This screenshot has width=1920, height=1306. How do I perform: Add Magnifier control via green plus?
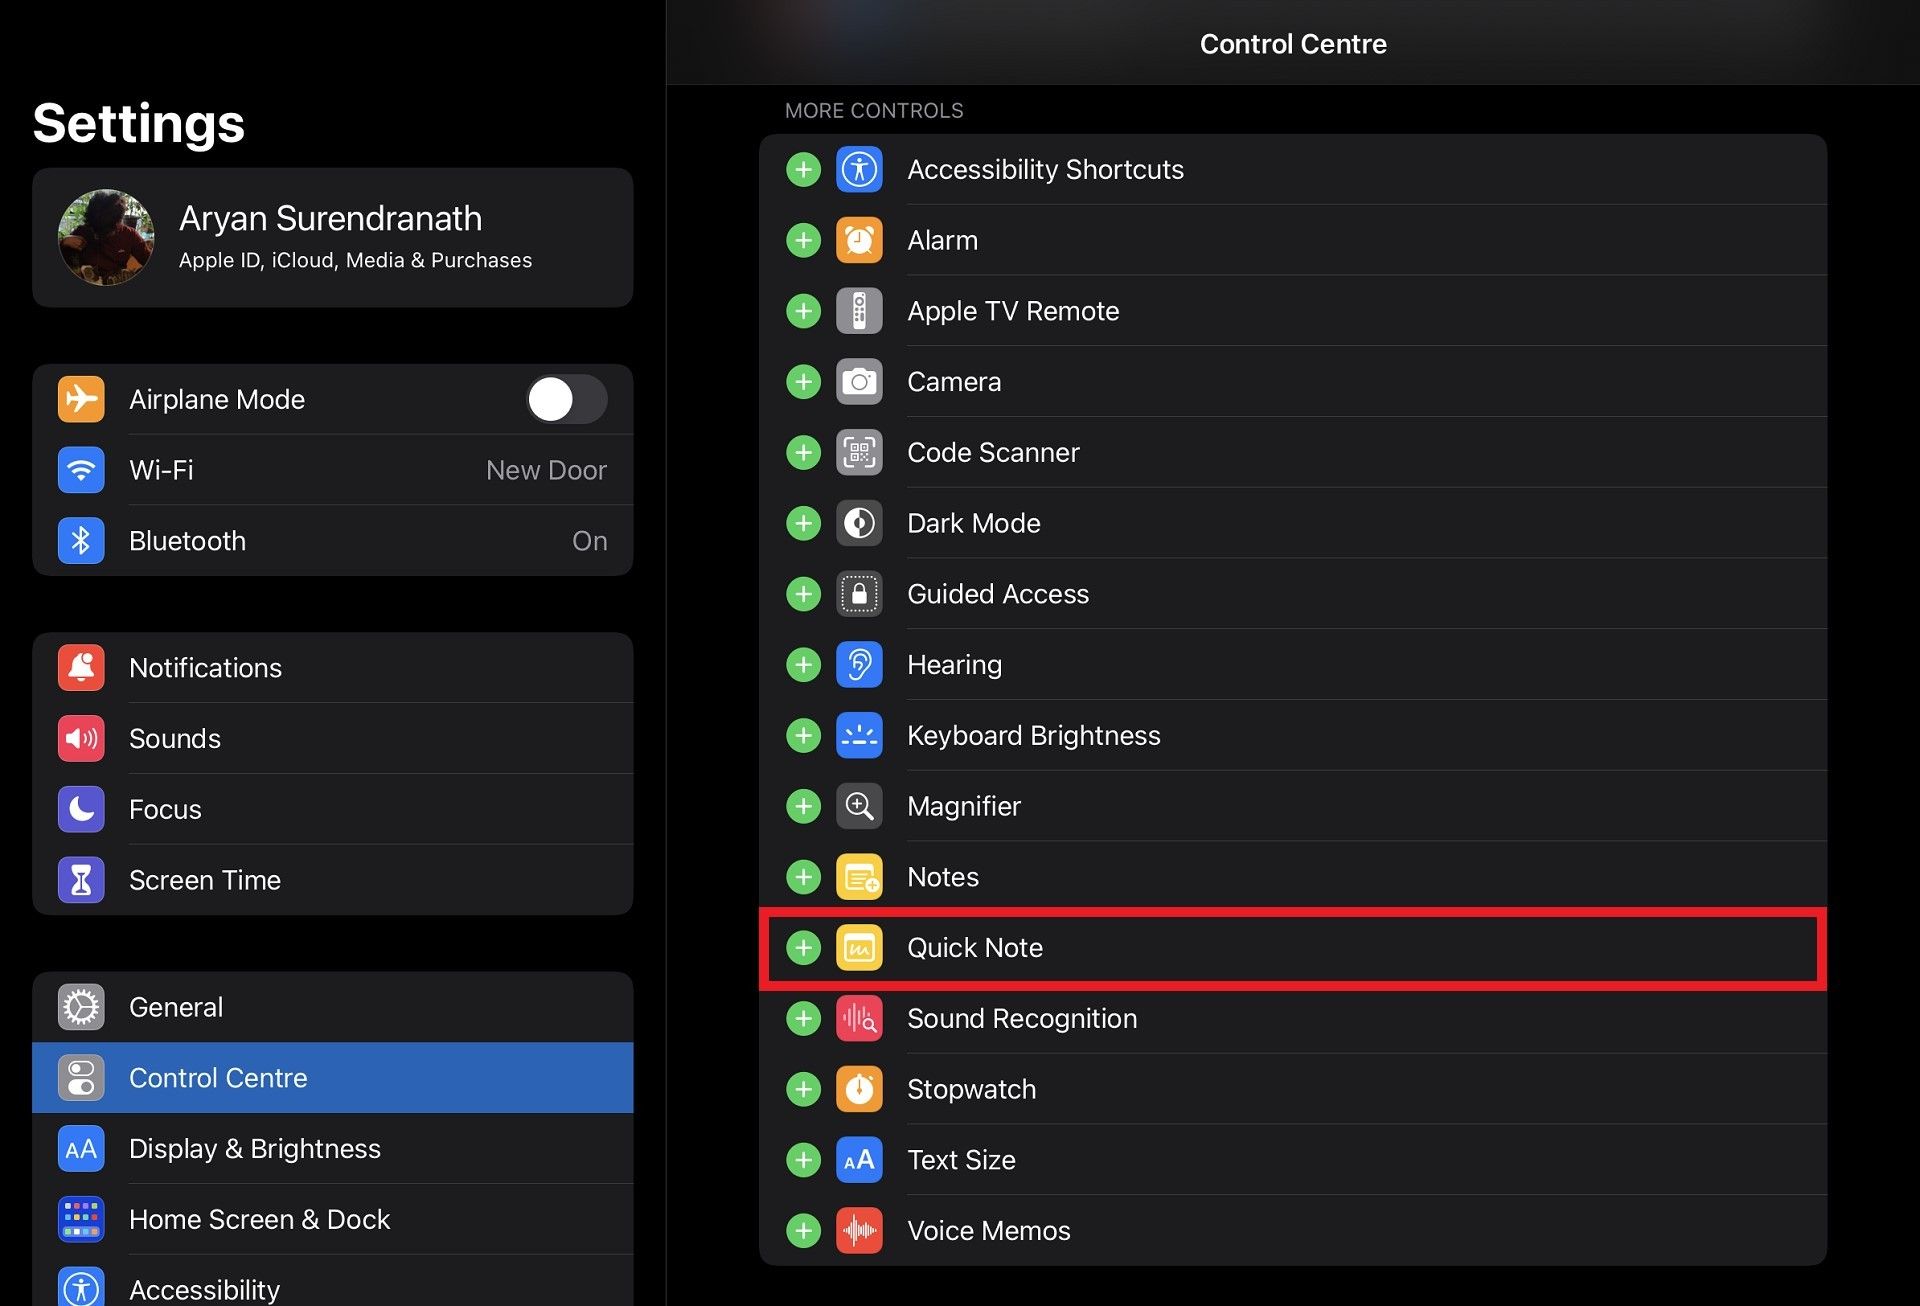click(x=803, y=806)
